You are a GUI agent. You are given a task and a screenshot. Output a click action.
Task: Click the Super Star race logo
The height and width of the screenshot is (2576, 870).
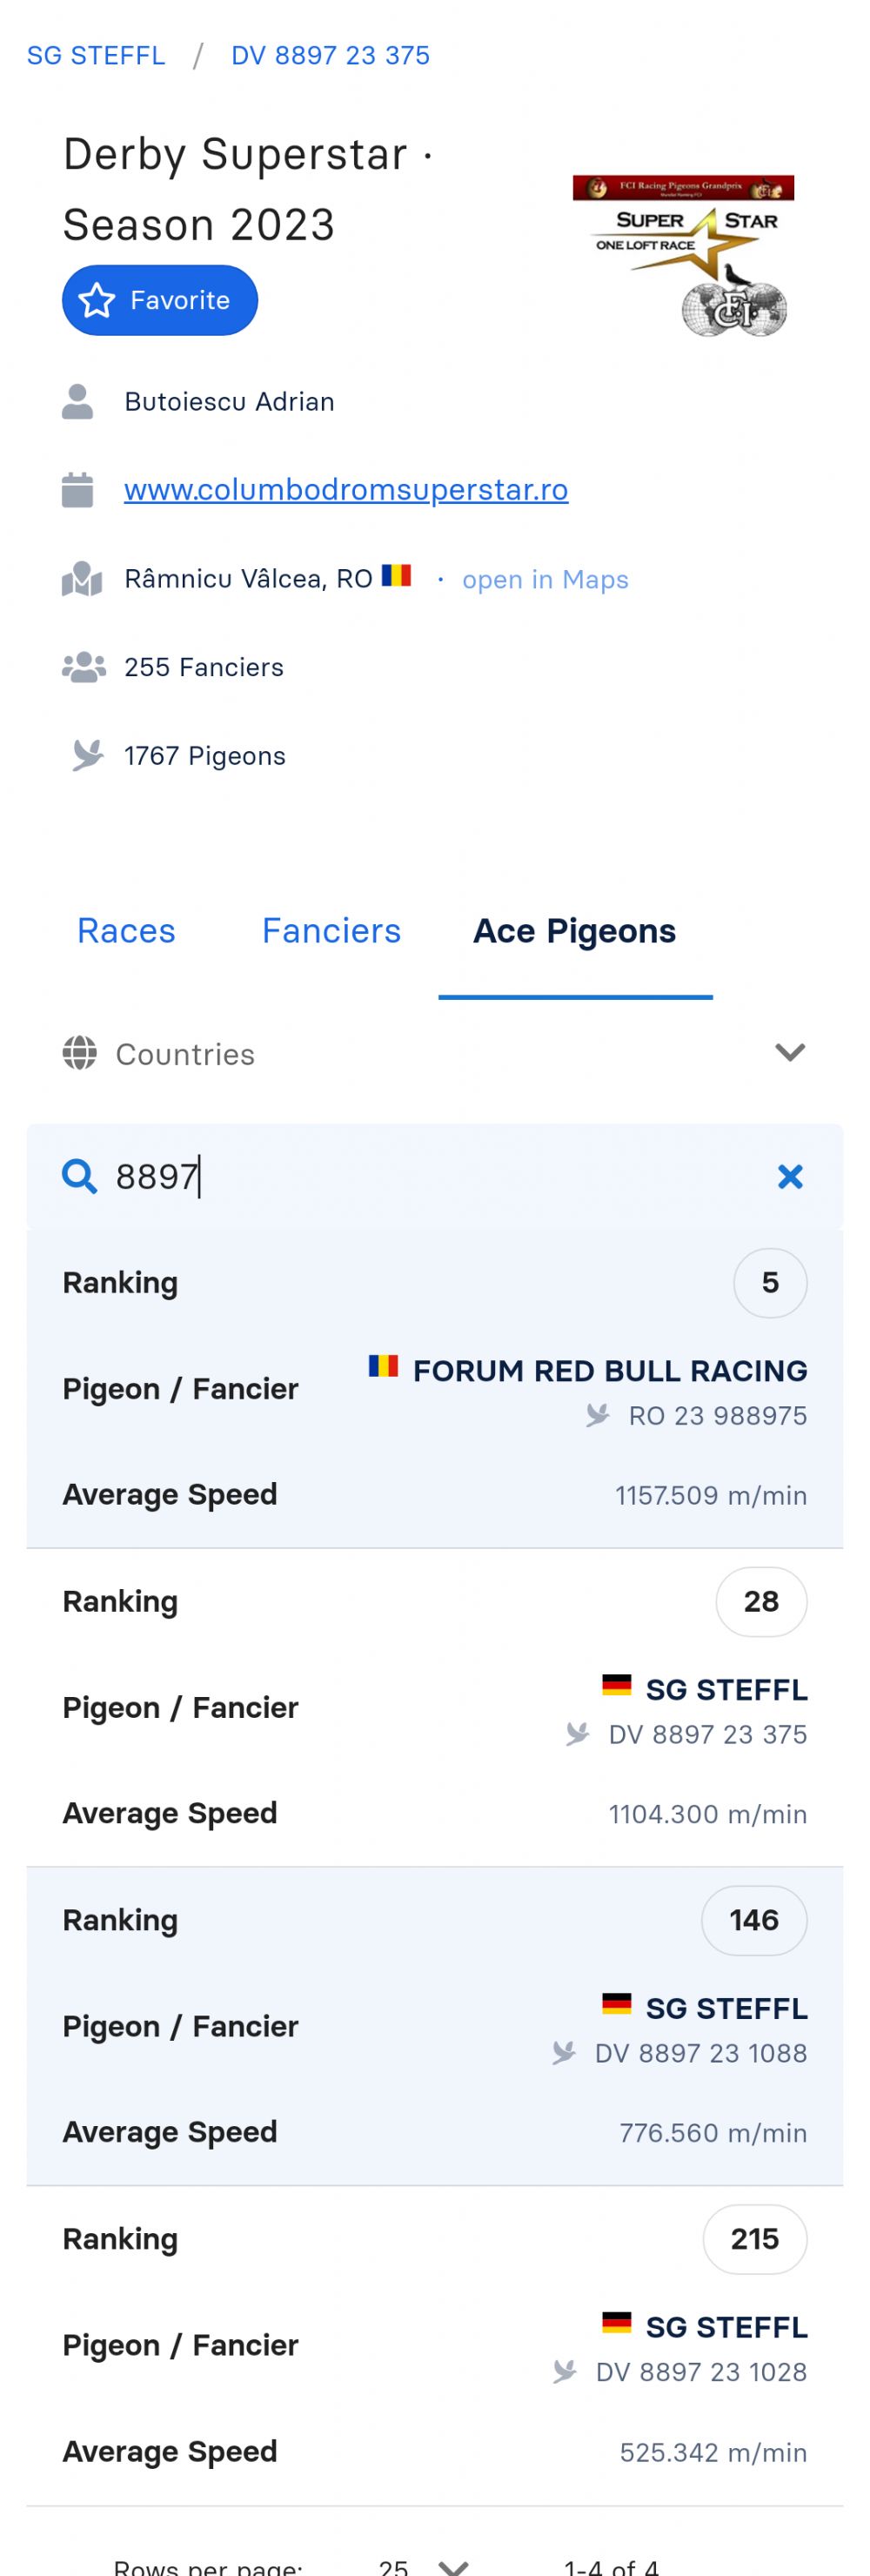[x=683, y=256]
